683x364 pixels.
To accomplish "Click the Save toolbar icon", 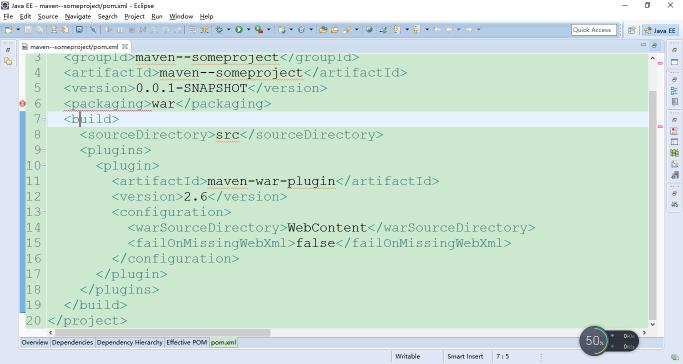I will 28,30.
